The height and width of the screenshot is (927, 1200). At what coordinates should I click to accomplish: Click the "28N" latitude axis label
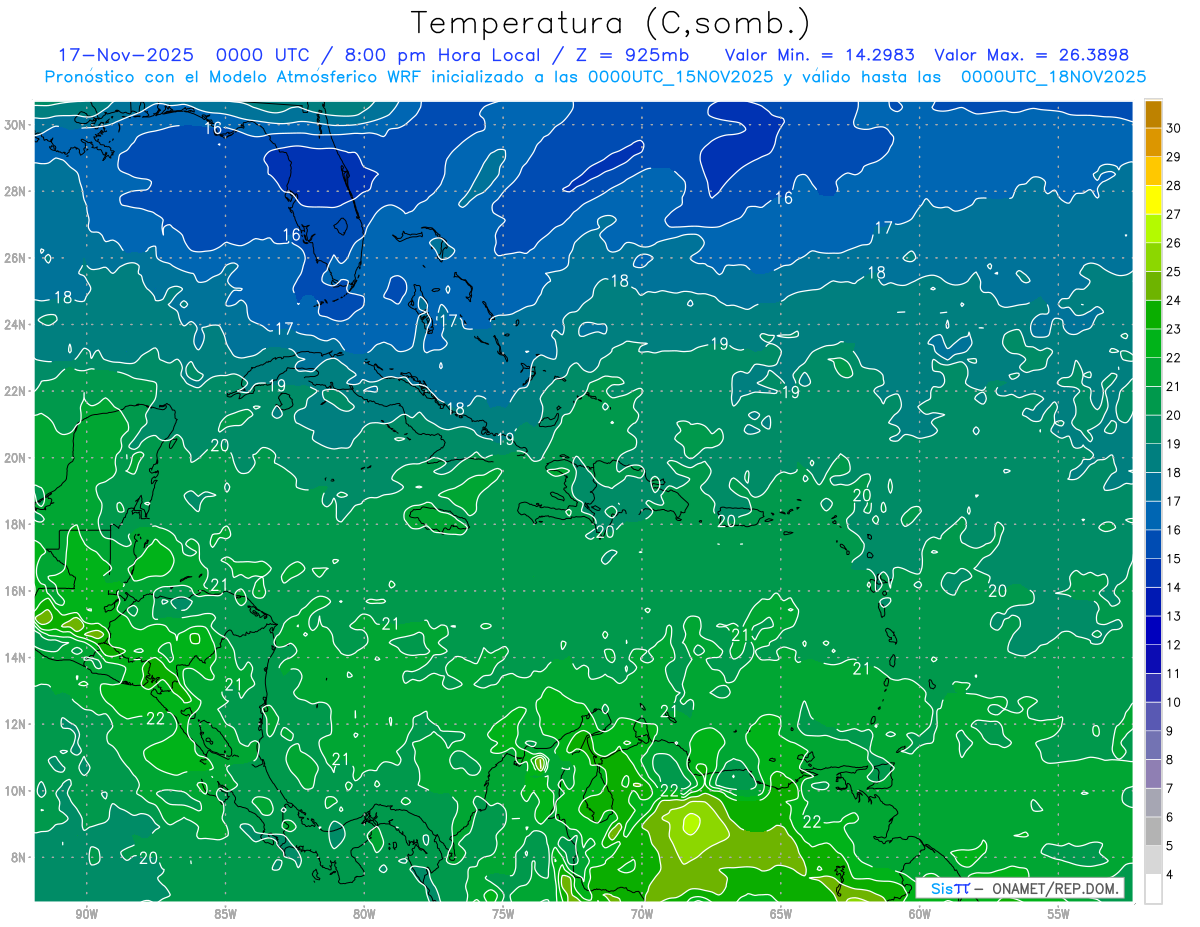[15, 191]
